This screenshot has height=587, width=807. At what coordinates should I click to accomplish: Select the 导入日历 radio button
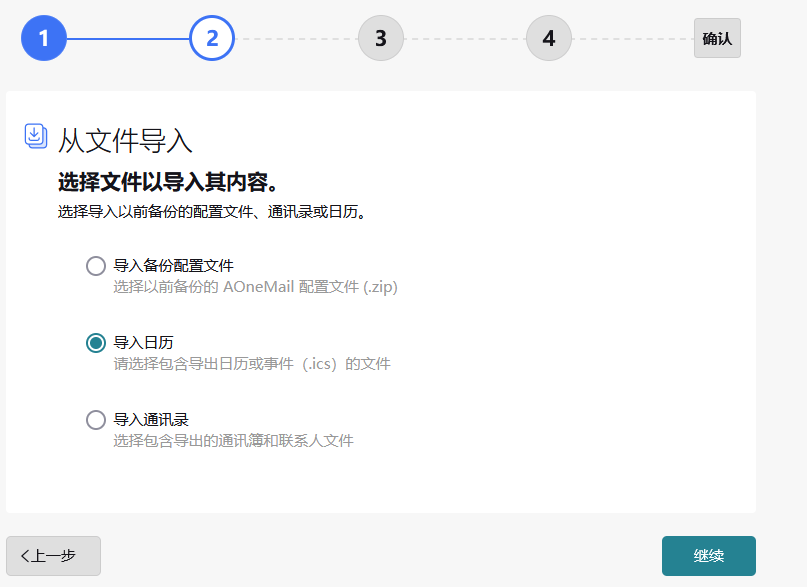[96, 343]
